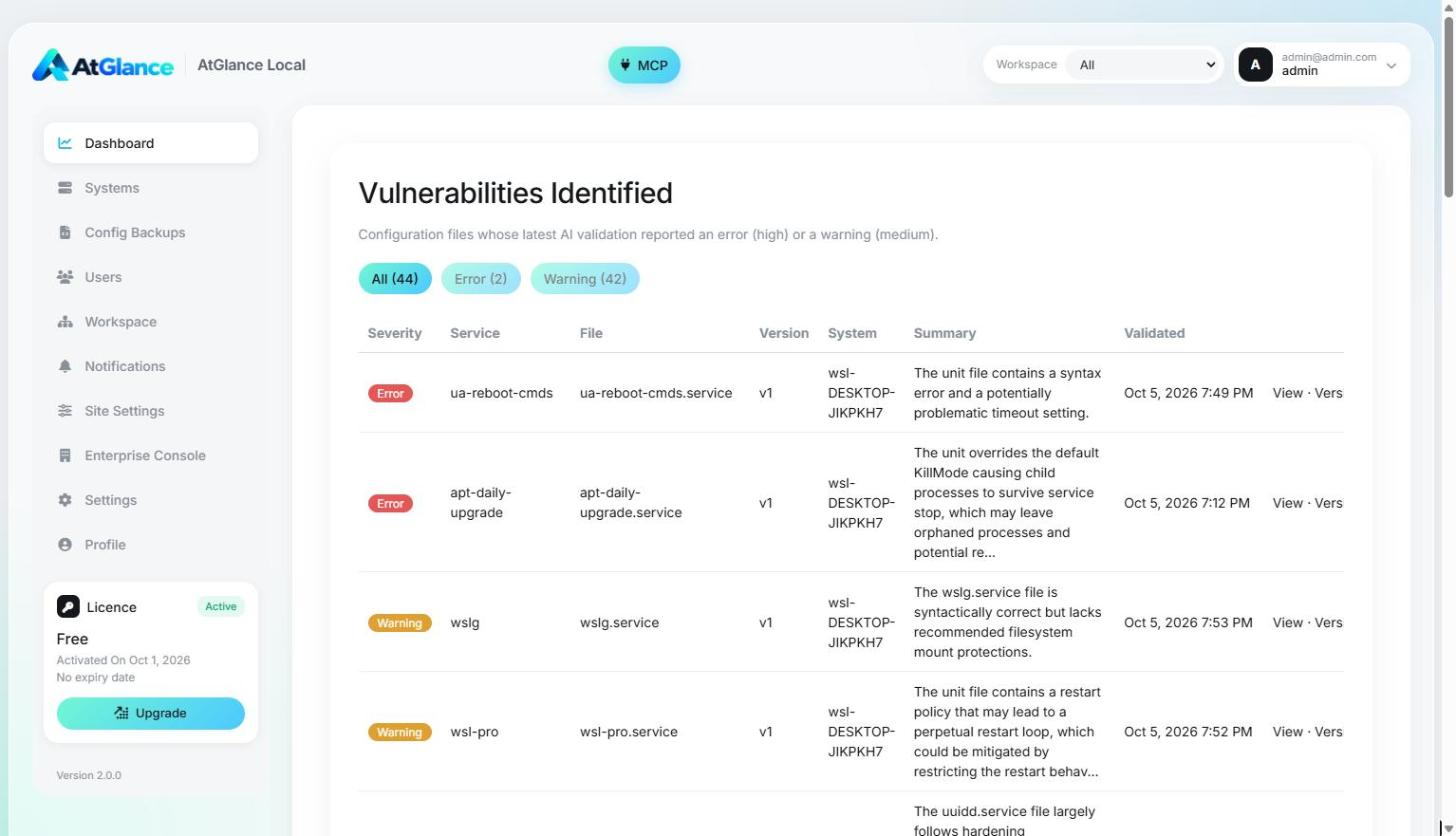Viewport: 1456px width, 836px height.
Task: Click the Config Backups file icon
Action: pyautogui.click(x=65, y=232)
